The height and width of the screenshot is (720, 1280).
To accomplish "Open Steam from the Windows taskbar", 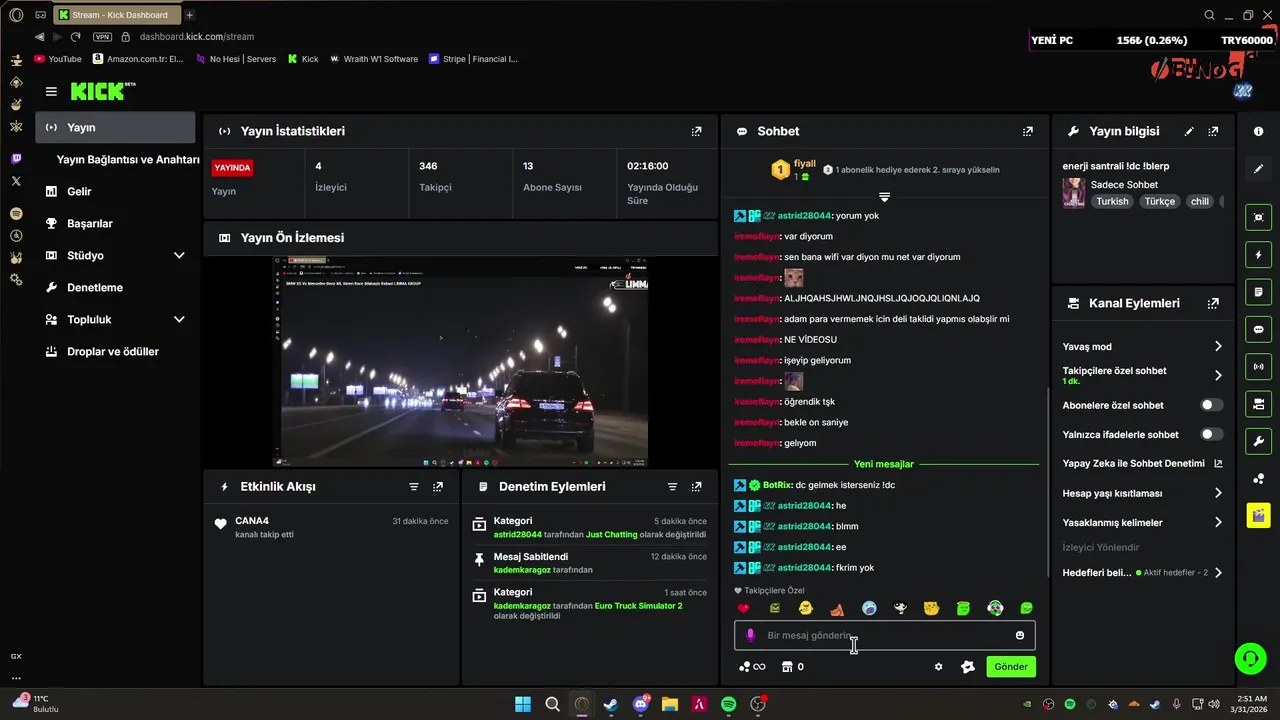I will [611, 704].
